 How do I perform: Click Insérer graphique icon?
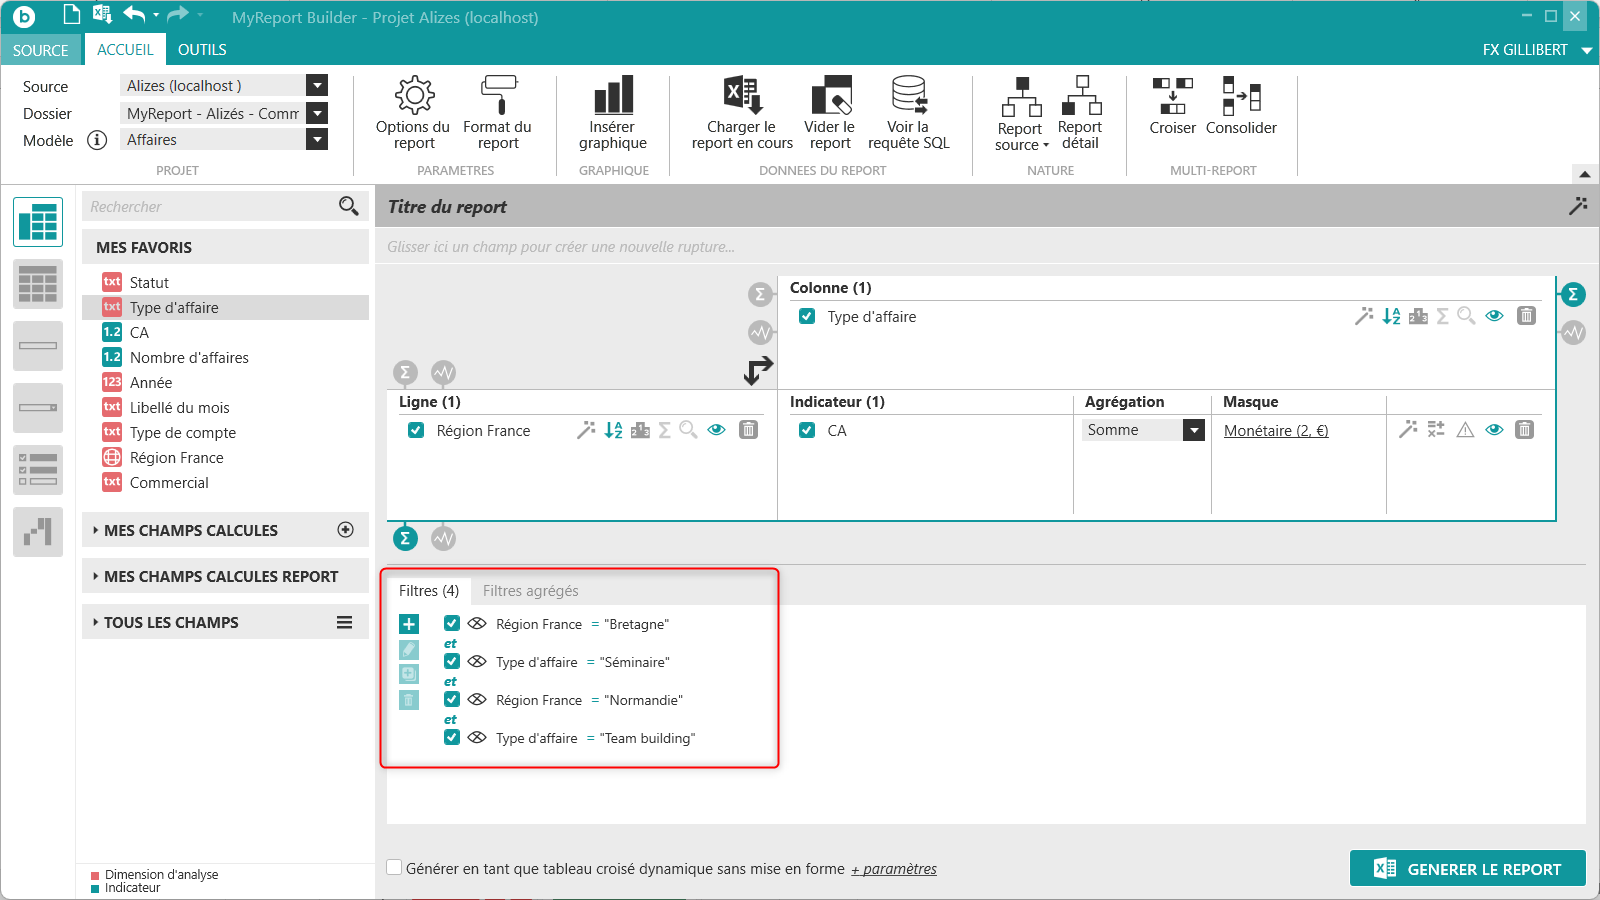coord(613,95)
